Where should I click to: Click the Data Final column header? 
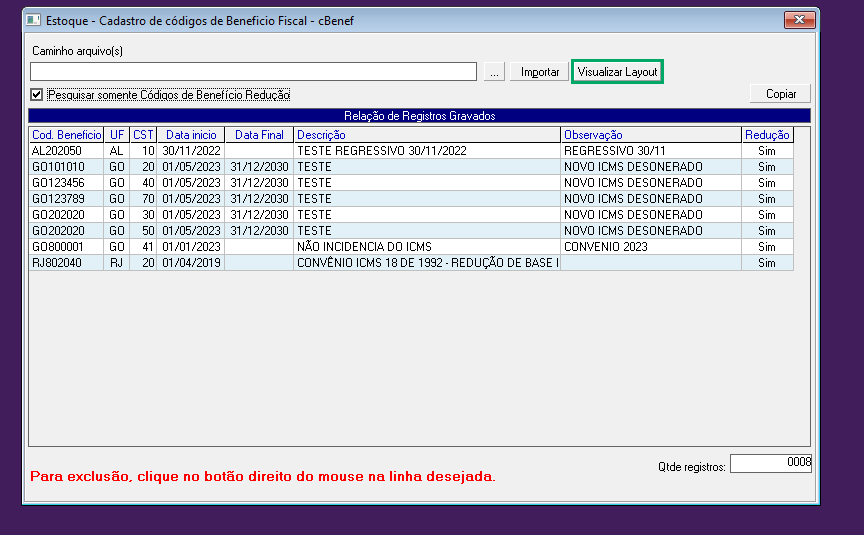(259, 135)
